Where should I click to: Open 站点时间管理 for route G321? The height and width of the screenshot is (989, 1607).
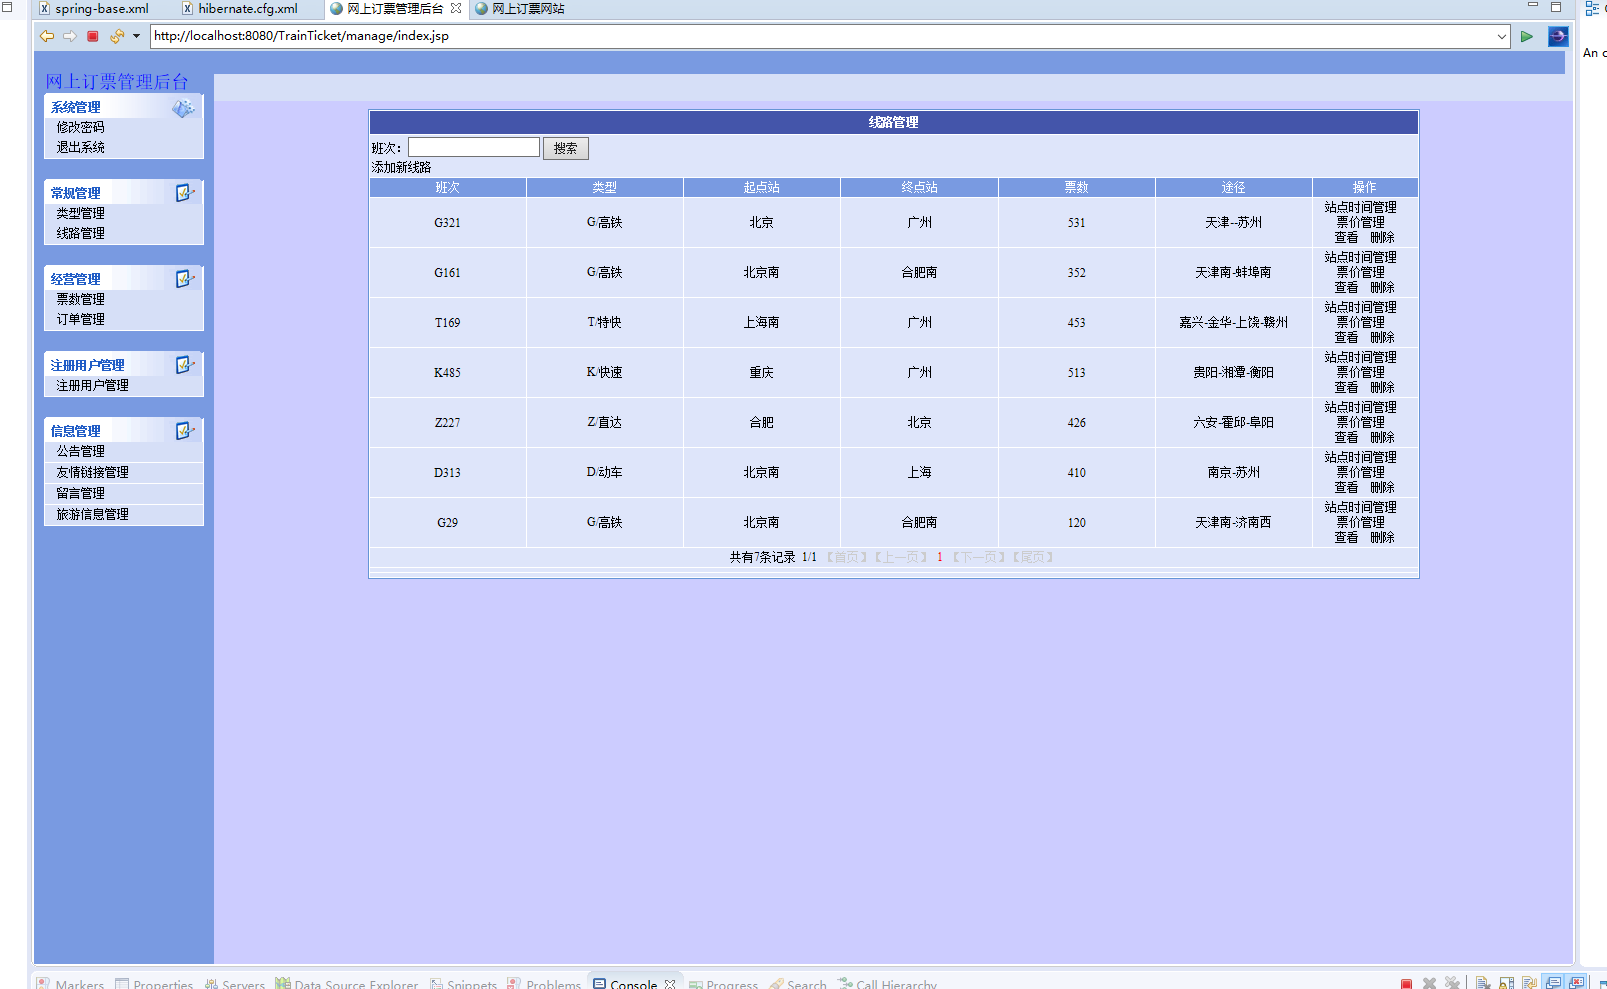(1360, 207)
